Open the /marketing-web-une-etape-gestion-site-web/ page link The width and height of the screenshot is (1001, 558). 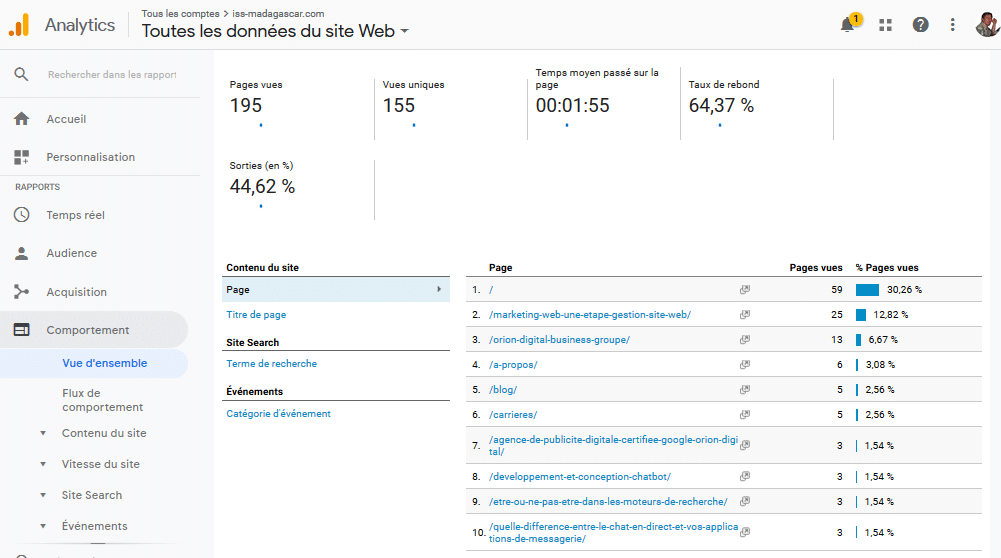(590, 315)
